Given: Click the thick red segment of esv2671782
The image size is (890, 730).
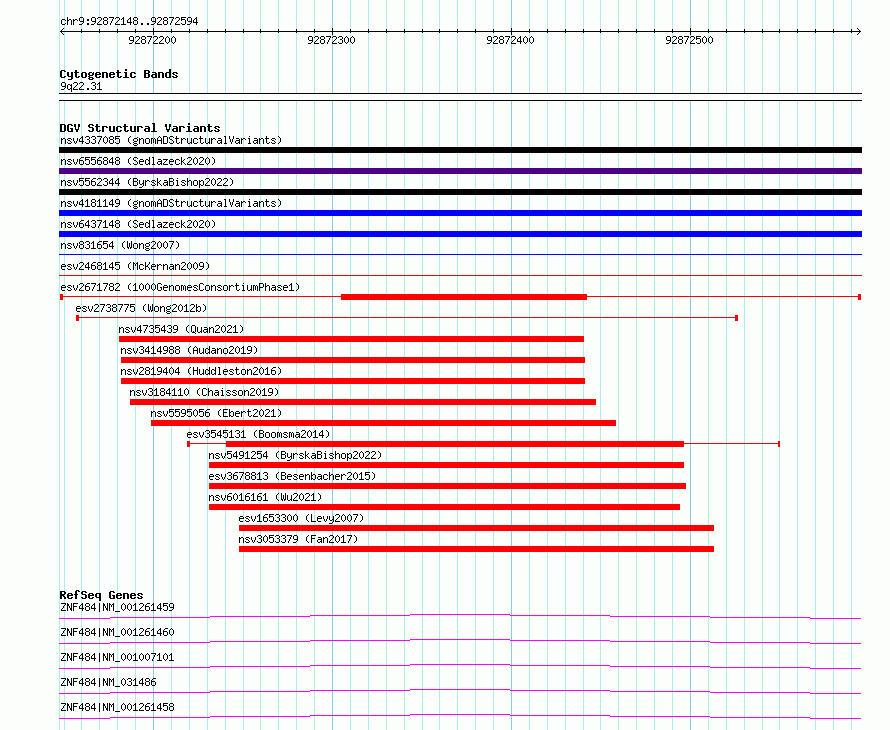Looking at the screenshot, I should click(x=464, y=297).
